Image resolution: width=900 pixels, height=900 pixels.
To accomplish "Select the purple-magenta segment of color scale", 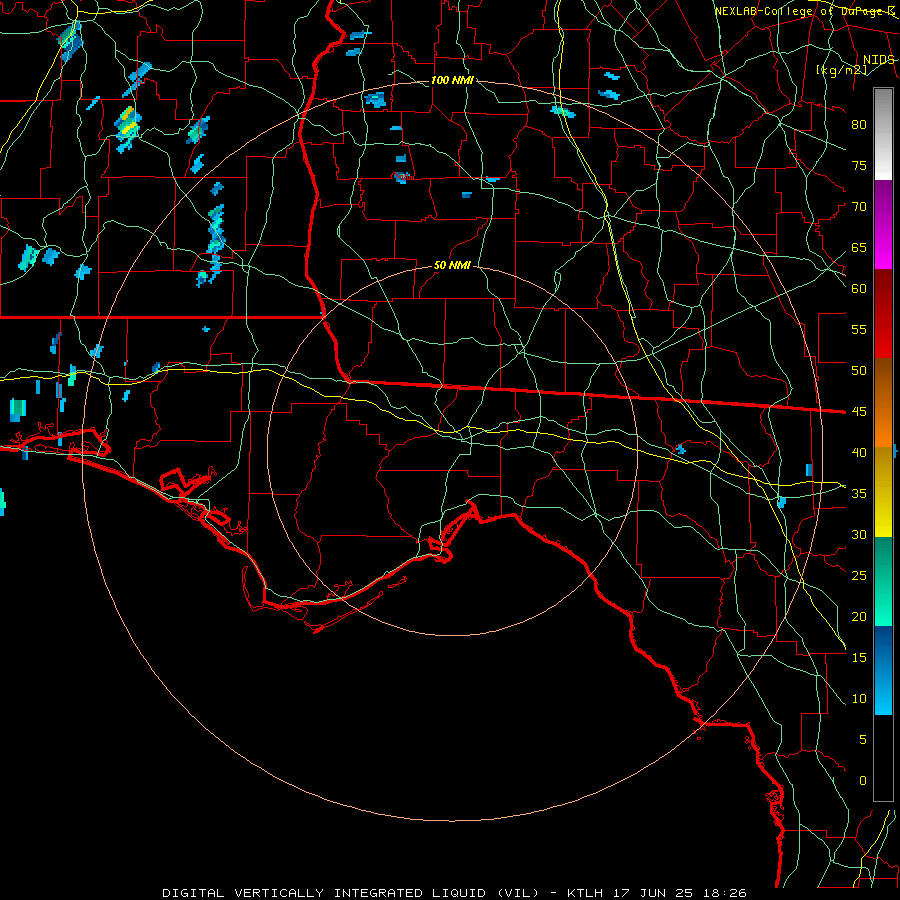I will 883,224.
